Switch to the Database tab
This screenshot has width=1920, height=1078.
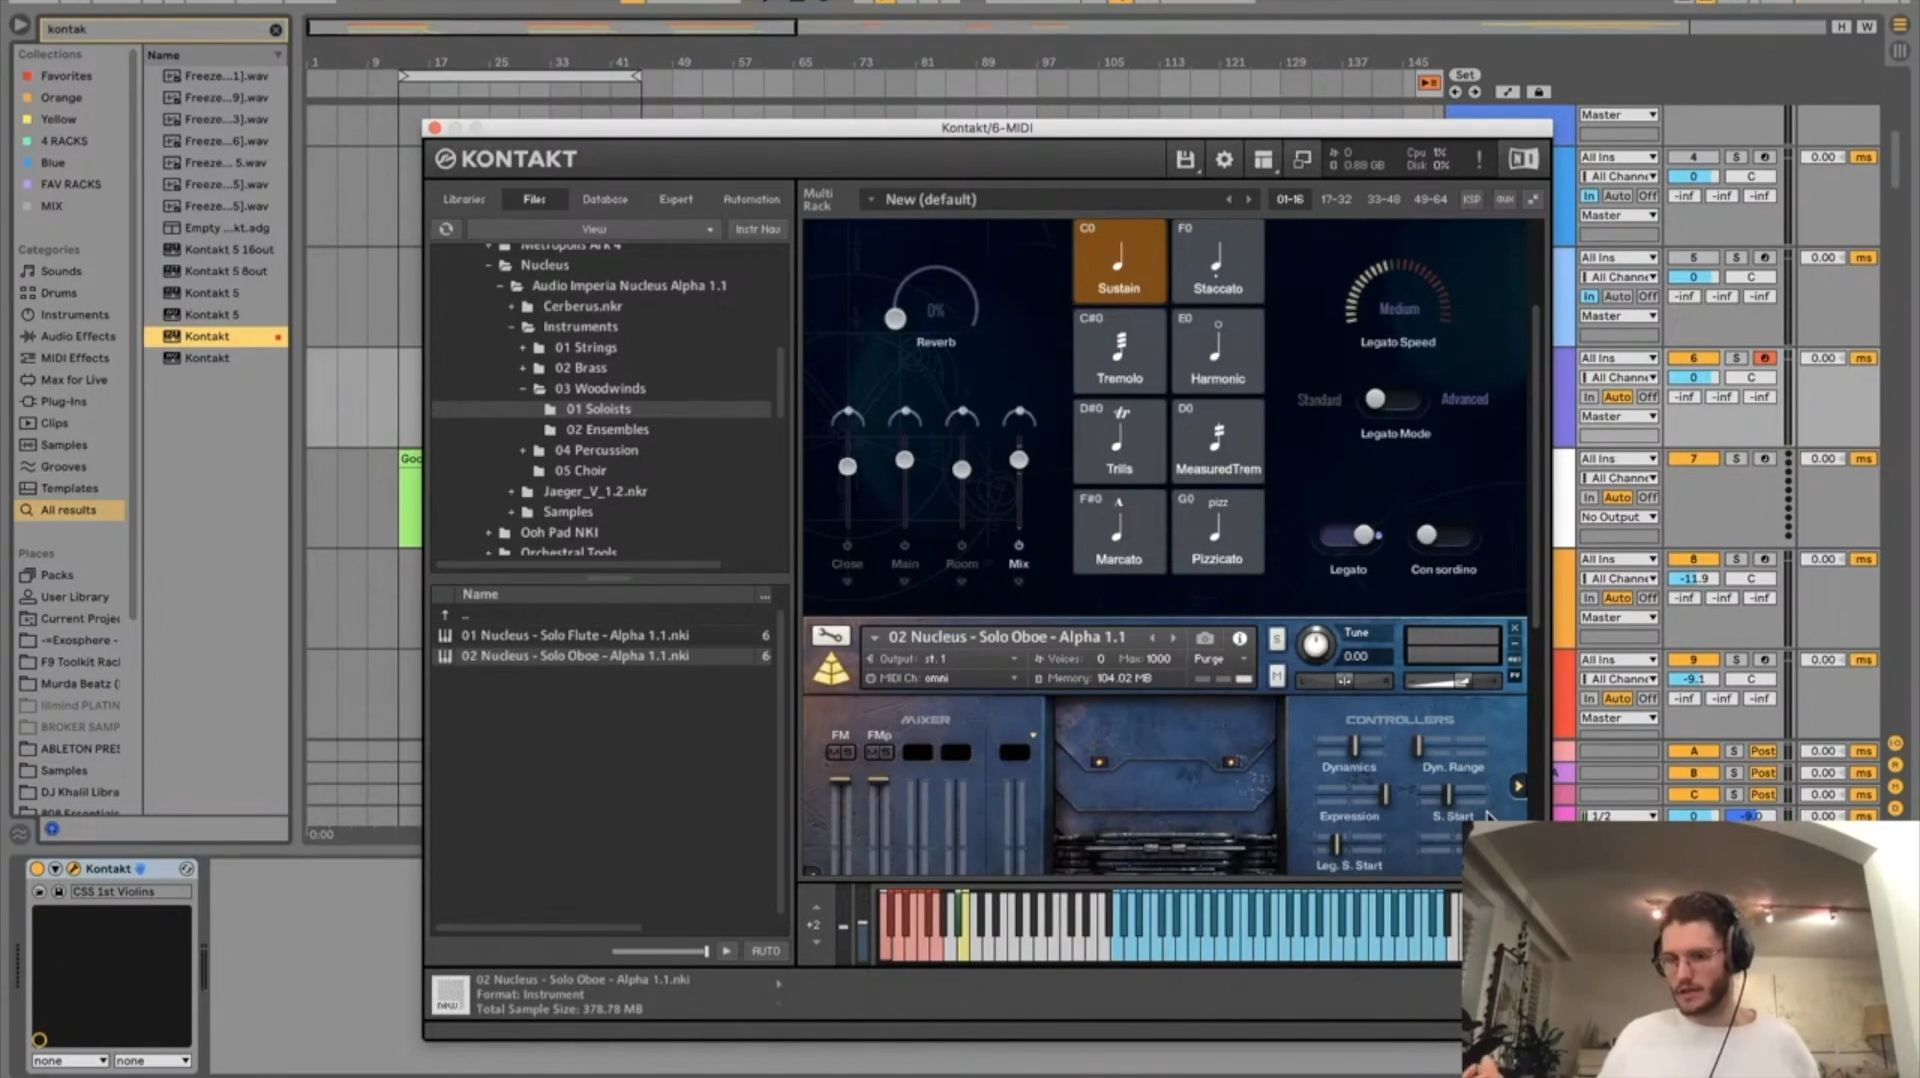606,199
